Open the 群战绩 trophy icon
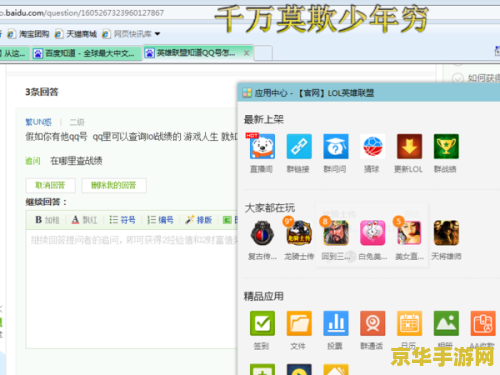 pos(446,146)
